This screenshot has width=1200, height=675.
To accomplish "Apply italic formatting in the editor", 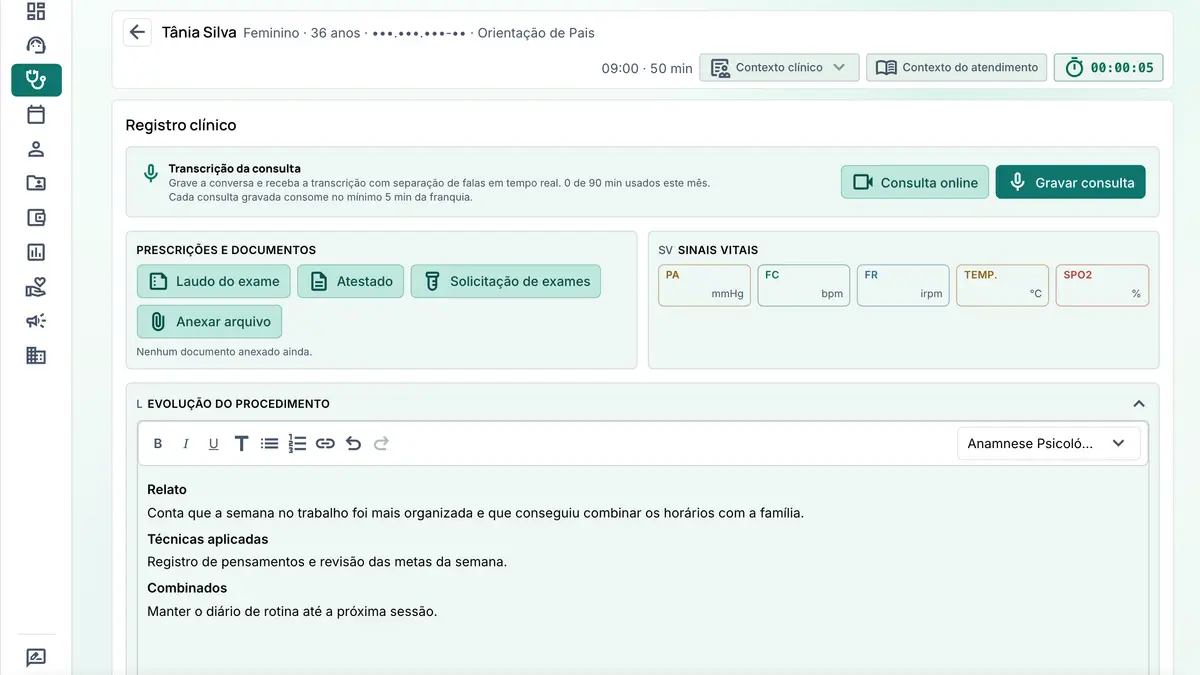I will [185, 443].
